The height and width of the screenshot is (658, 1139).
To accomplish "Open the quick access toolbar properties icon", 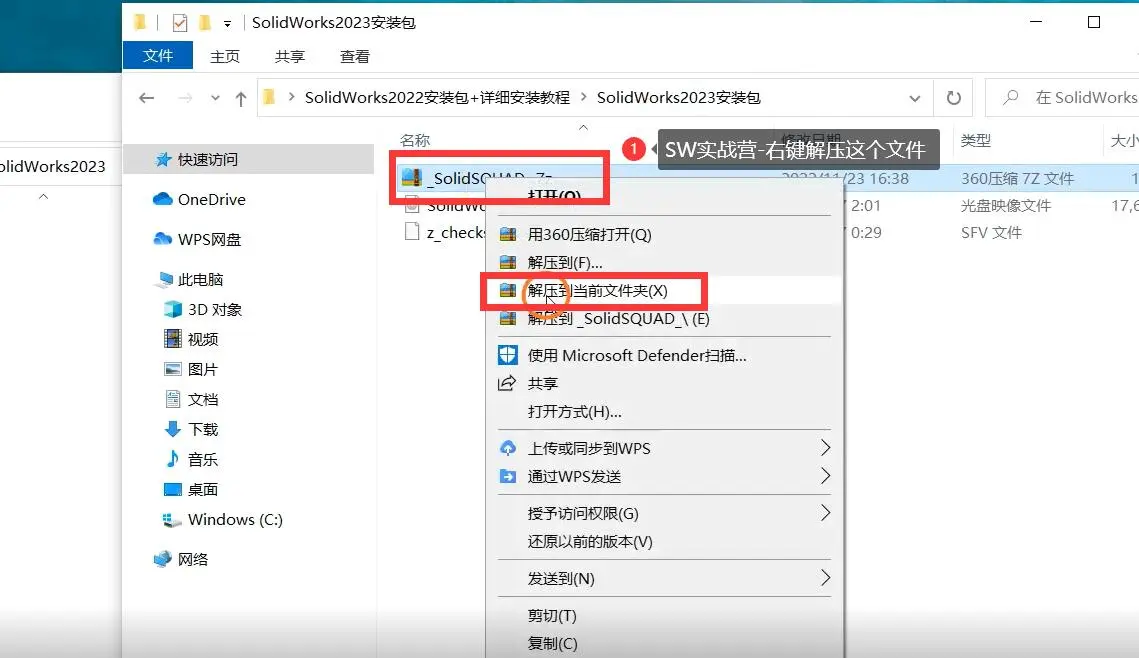I will [x=180, y=23].
